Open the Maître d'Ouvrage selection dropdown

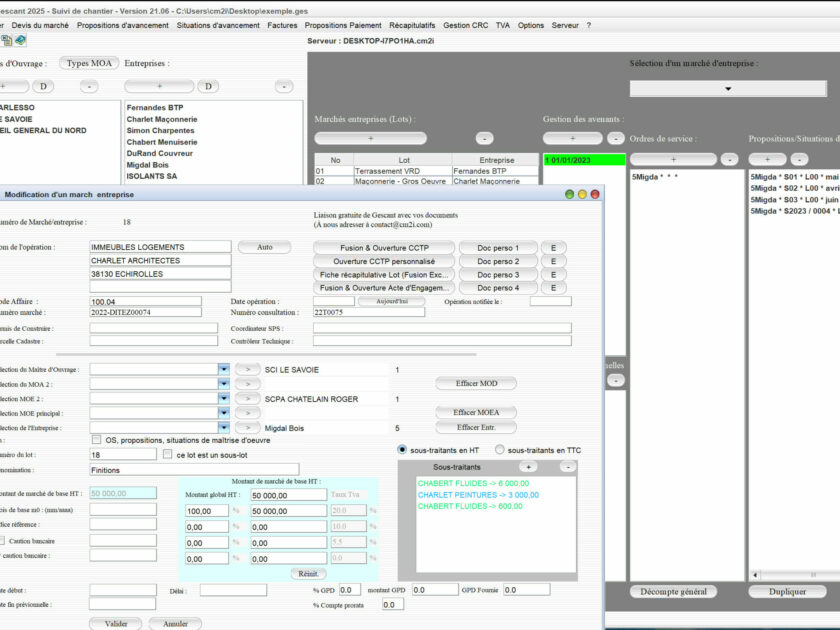[x=224, y=369]
